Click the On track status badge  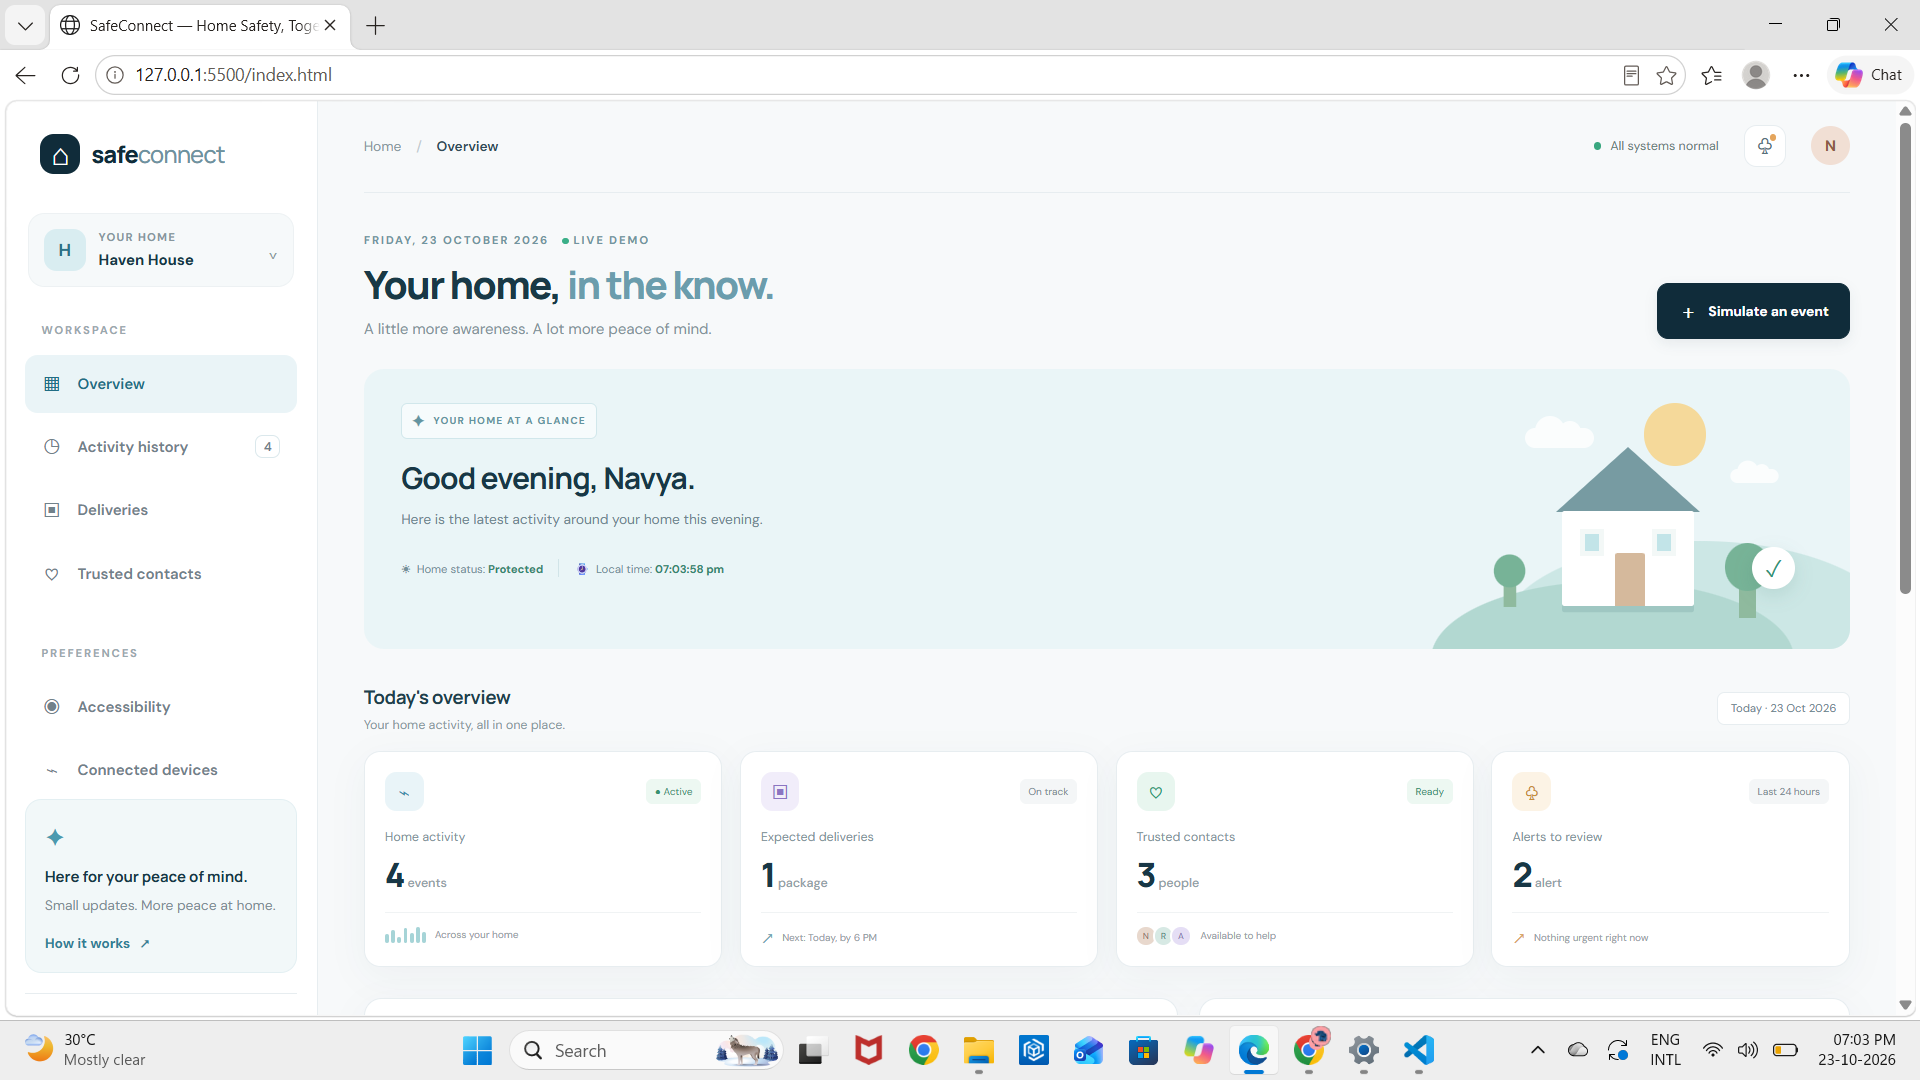[x=1048, y=792]
